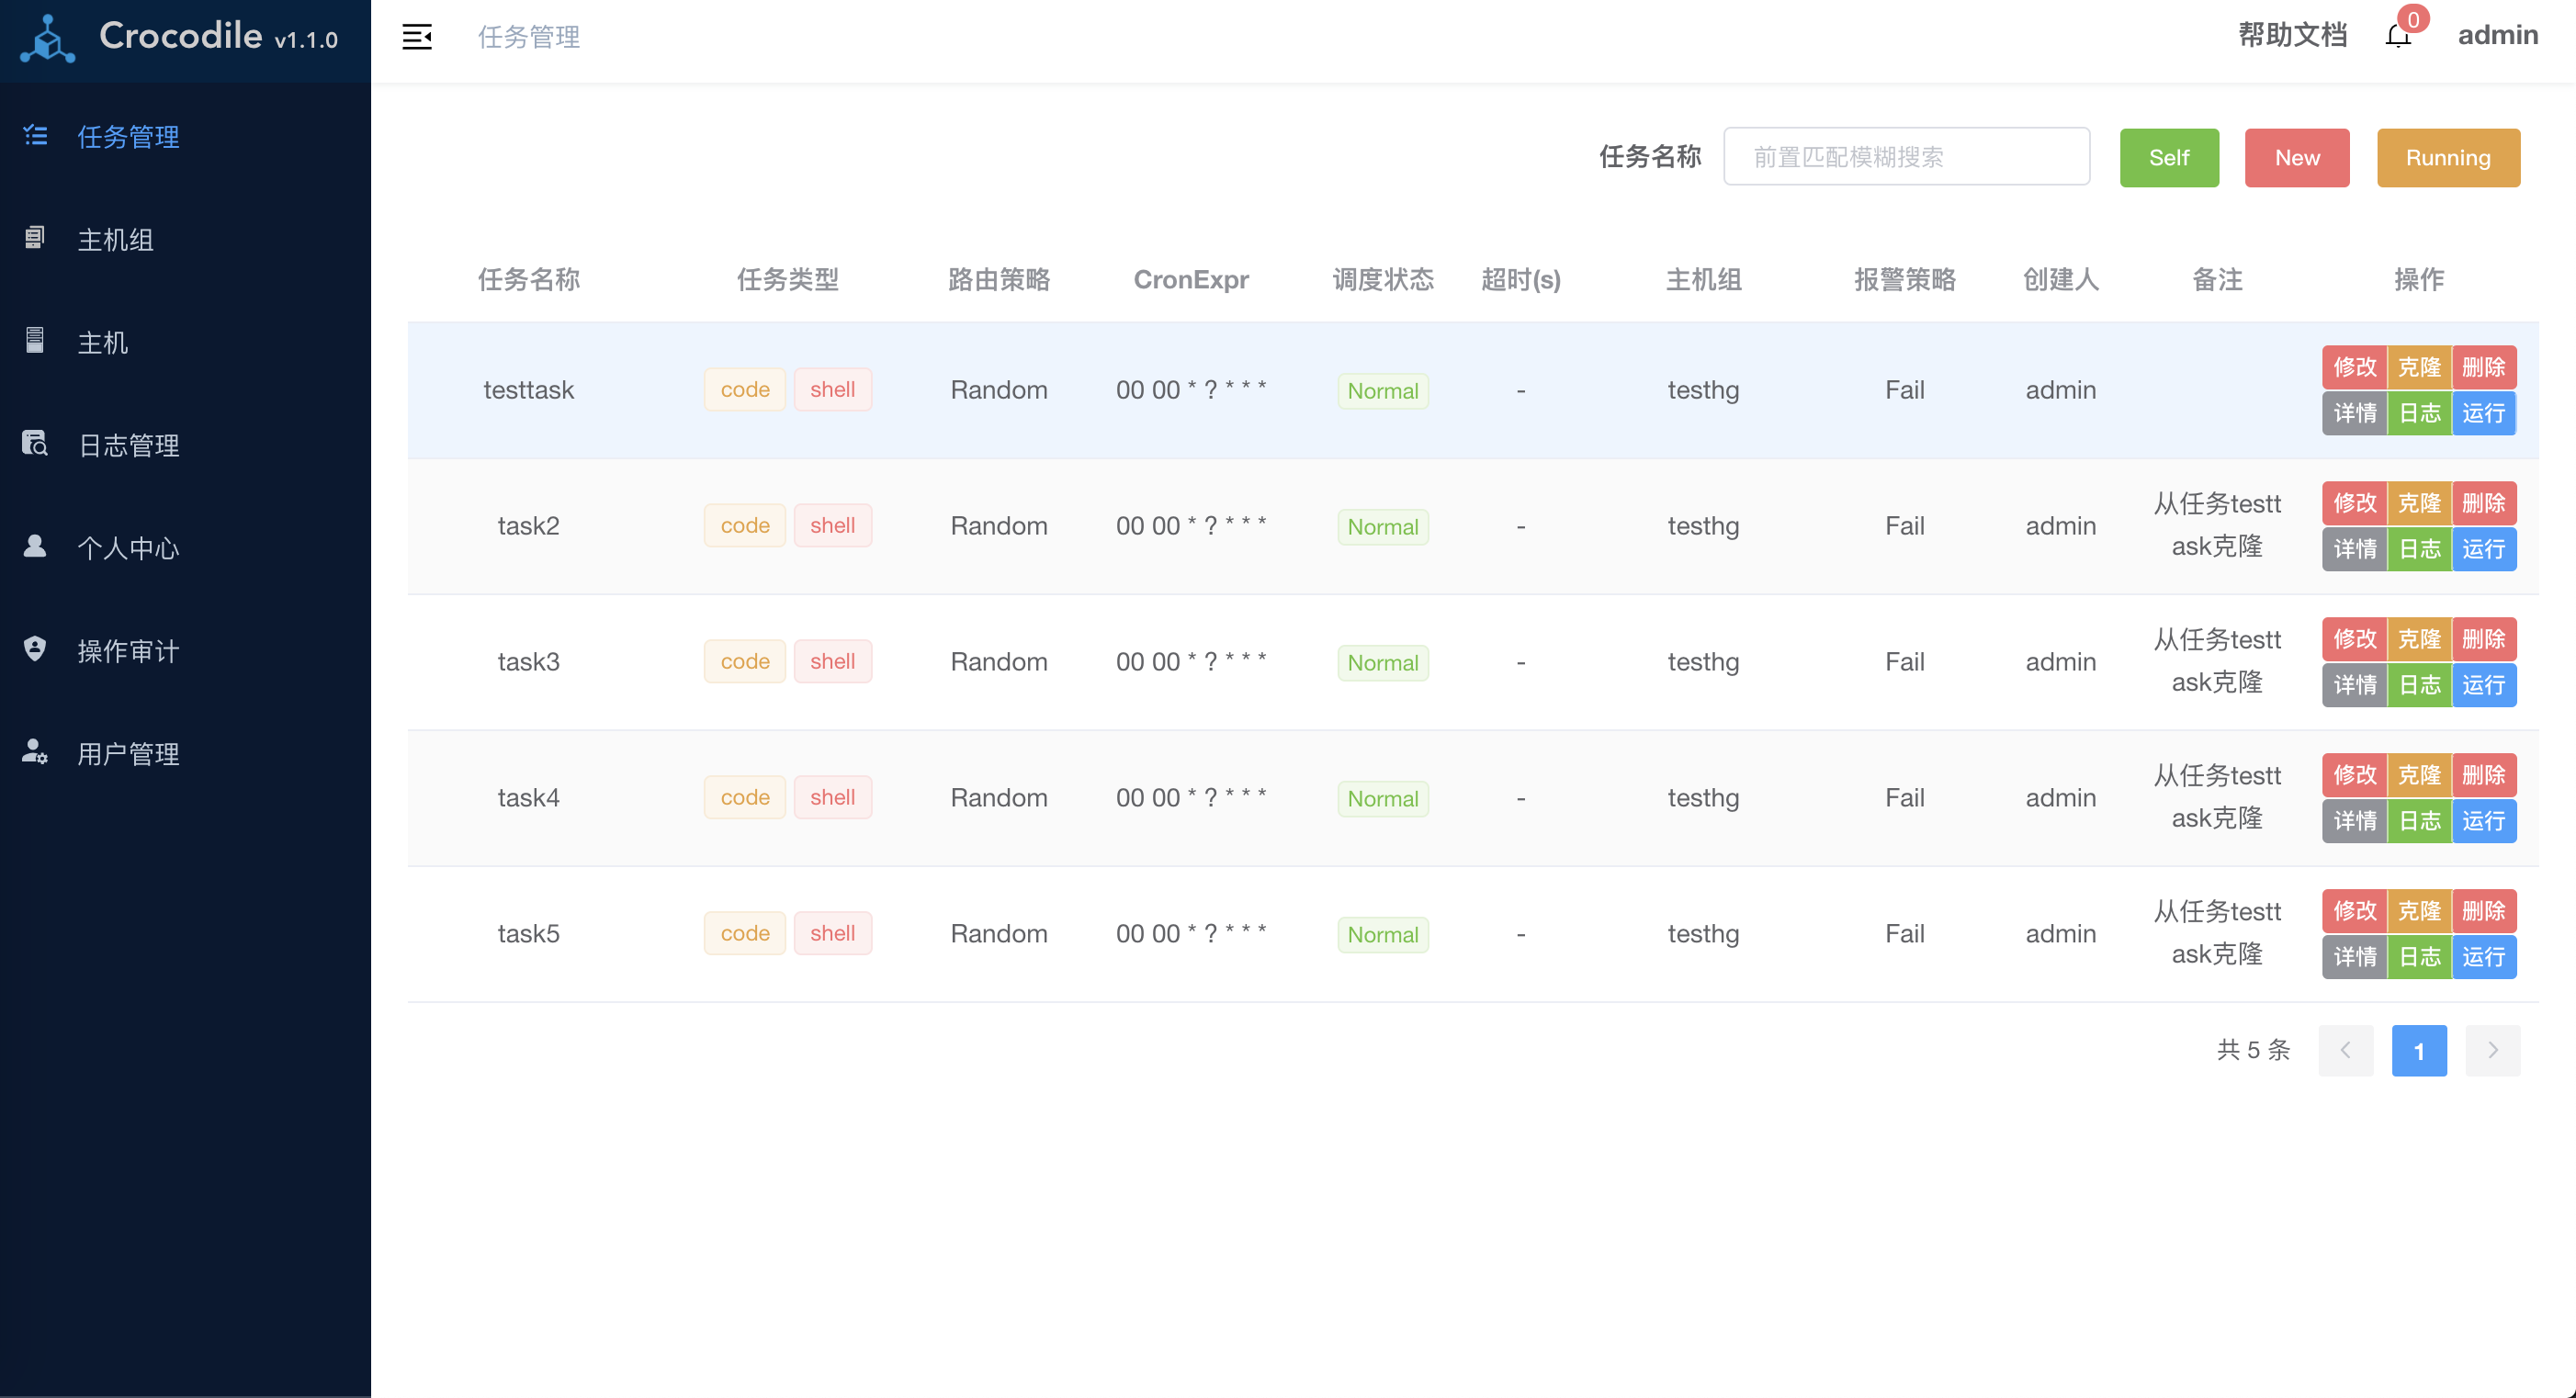Focus the 任务名称 search input field
2576x1398 pixels.
click(x=1906, y=157)
